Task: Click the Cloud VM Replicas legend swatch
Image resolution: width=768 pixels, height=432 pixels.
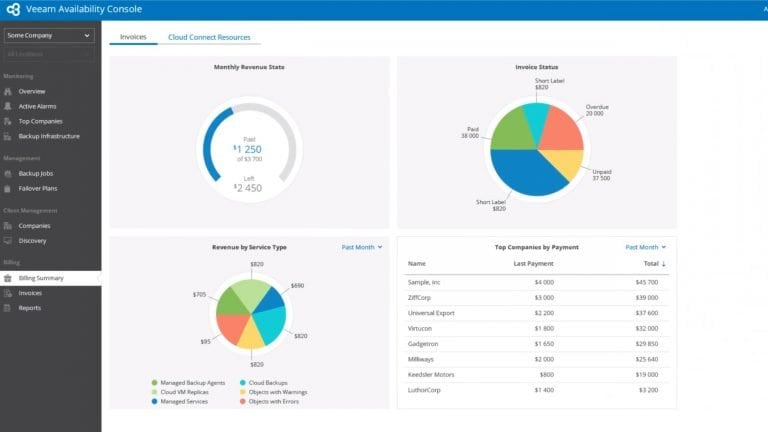Action: point(154,392)
